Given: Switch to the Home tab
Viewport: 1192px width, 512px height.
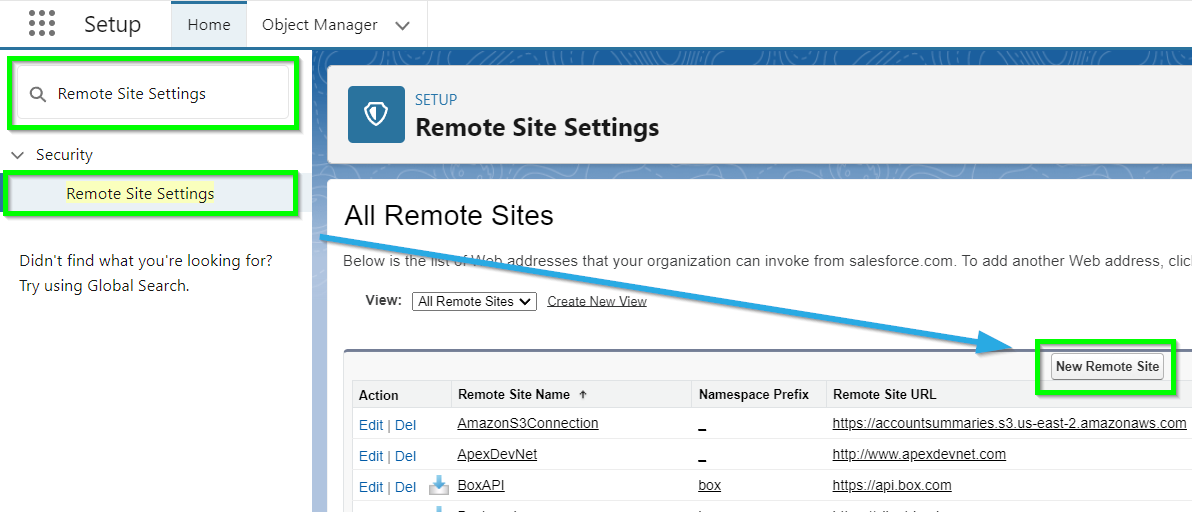Looking at the screenshot, I should coord(209,25).
